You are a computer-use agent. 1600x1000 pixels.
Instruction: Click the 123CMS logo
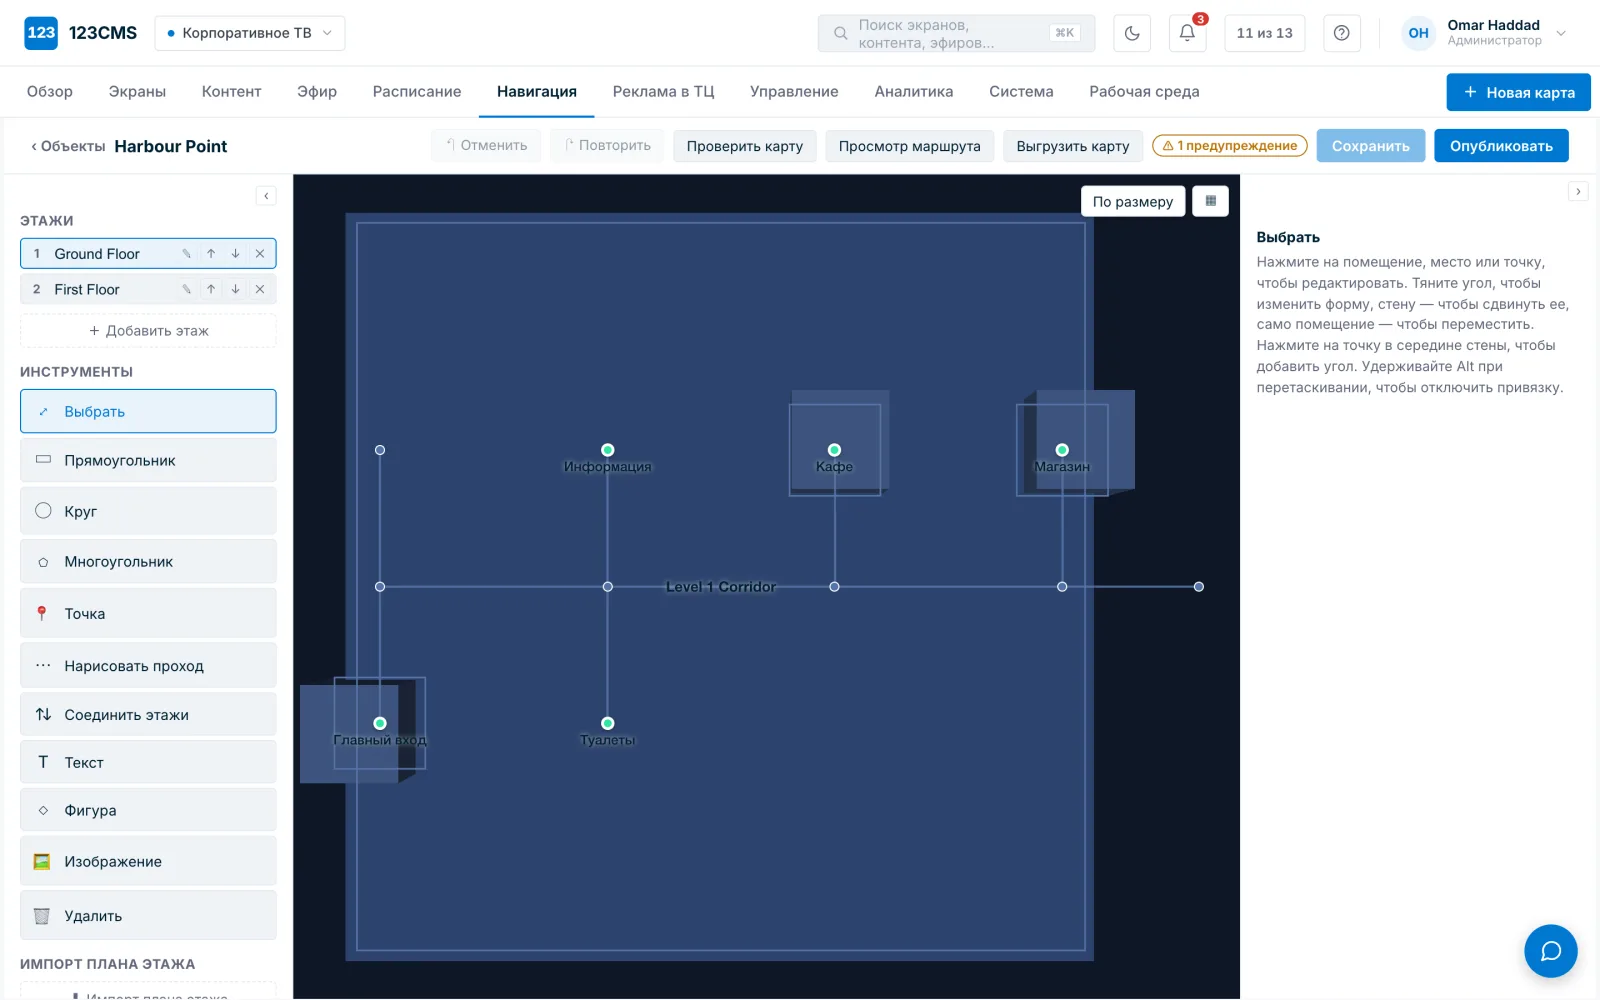[81, 33]
